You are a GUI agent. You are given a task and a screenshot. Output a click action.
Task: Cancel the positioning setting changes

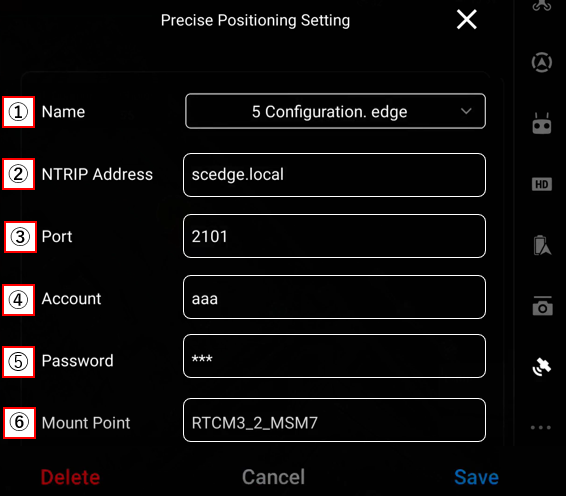point(274,477)
